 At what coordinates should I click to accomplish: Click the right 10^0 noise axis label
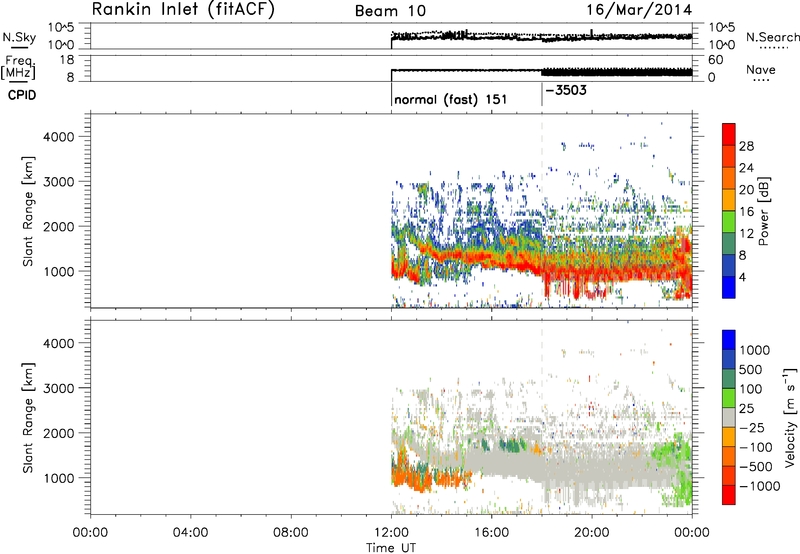pos(722,45)
